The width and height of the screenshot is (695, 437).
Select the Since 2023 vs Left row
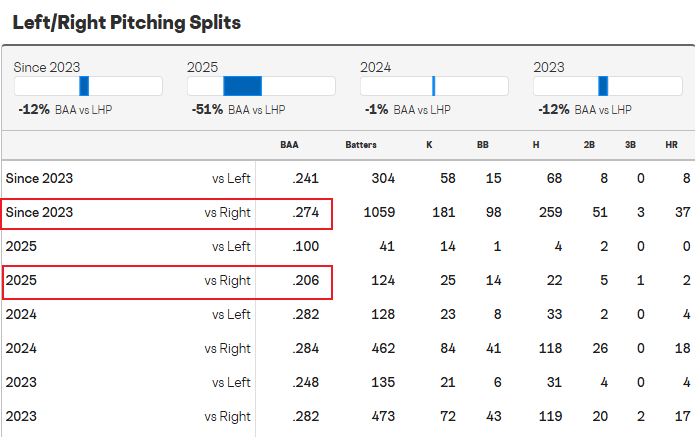point(348,178)
